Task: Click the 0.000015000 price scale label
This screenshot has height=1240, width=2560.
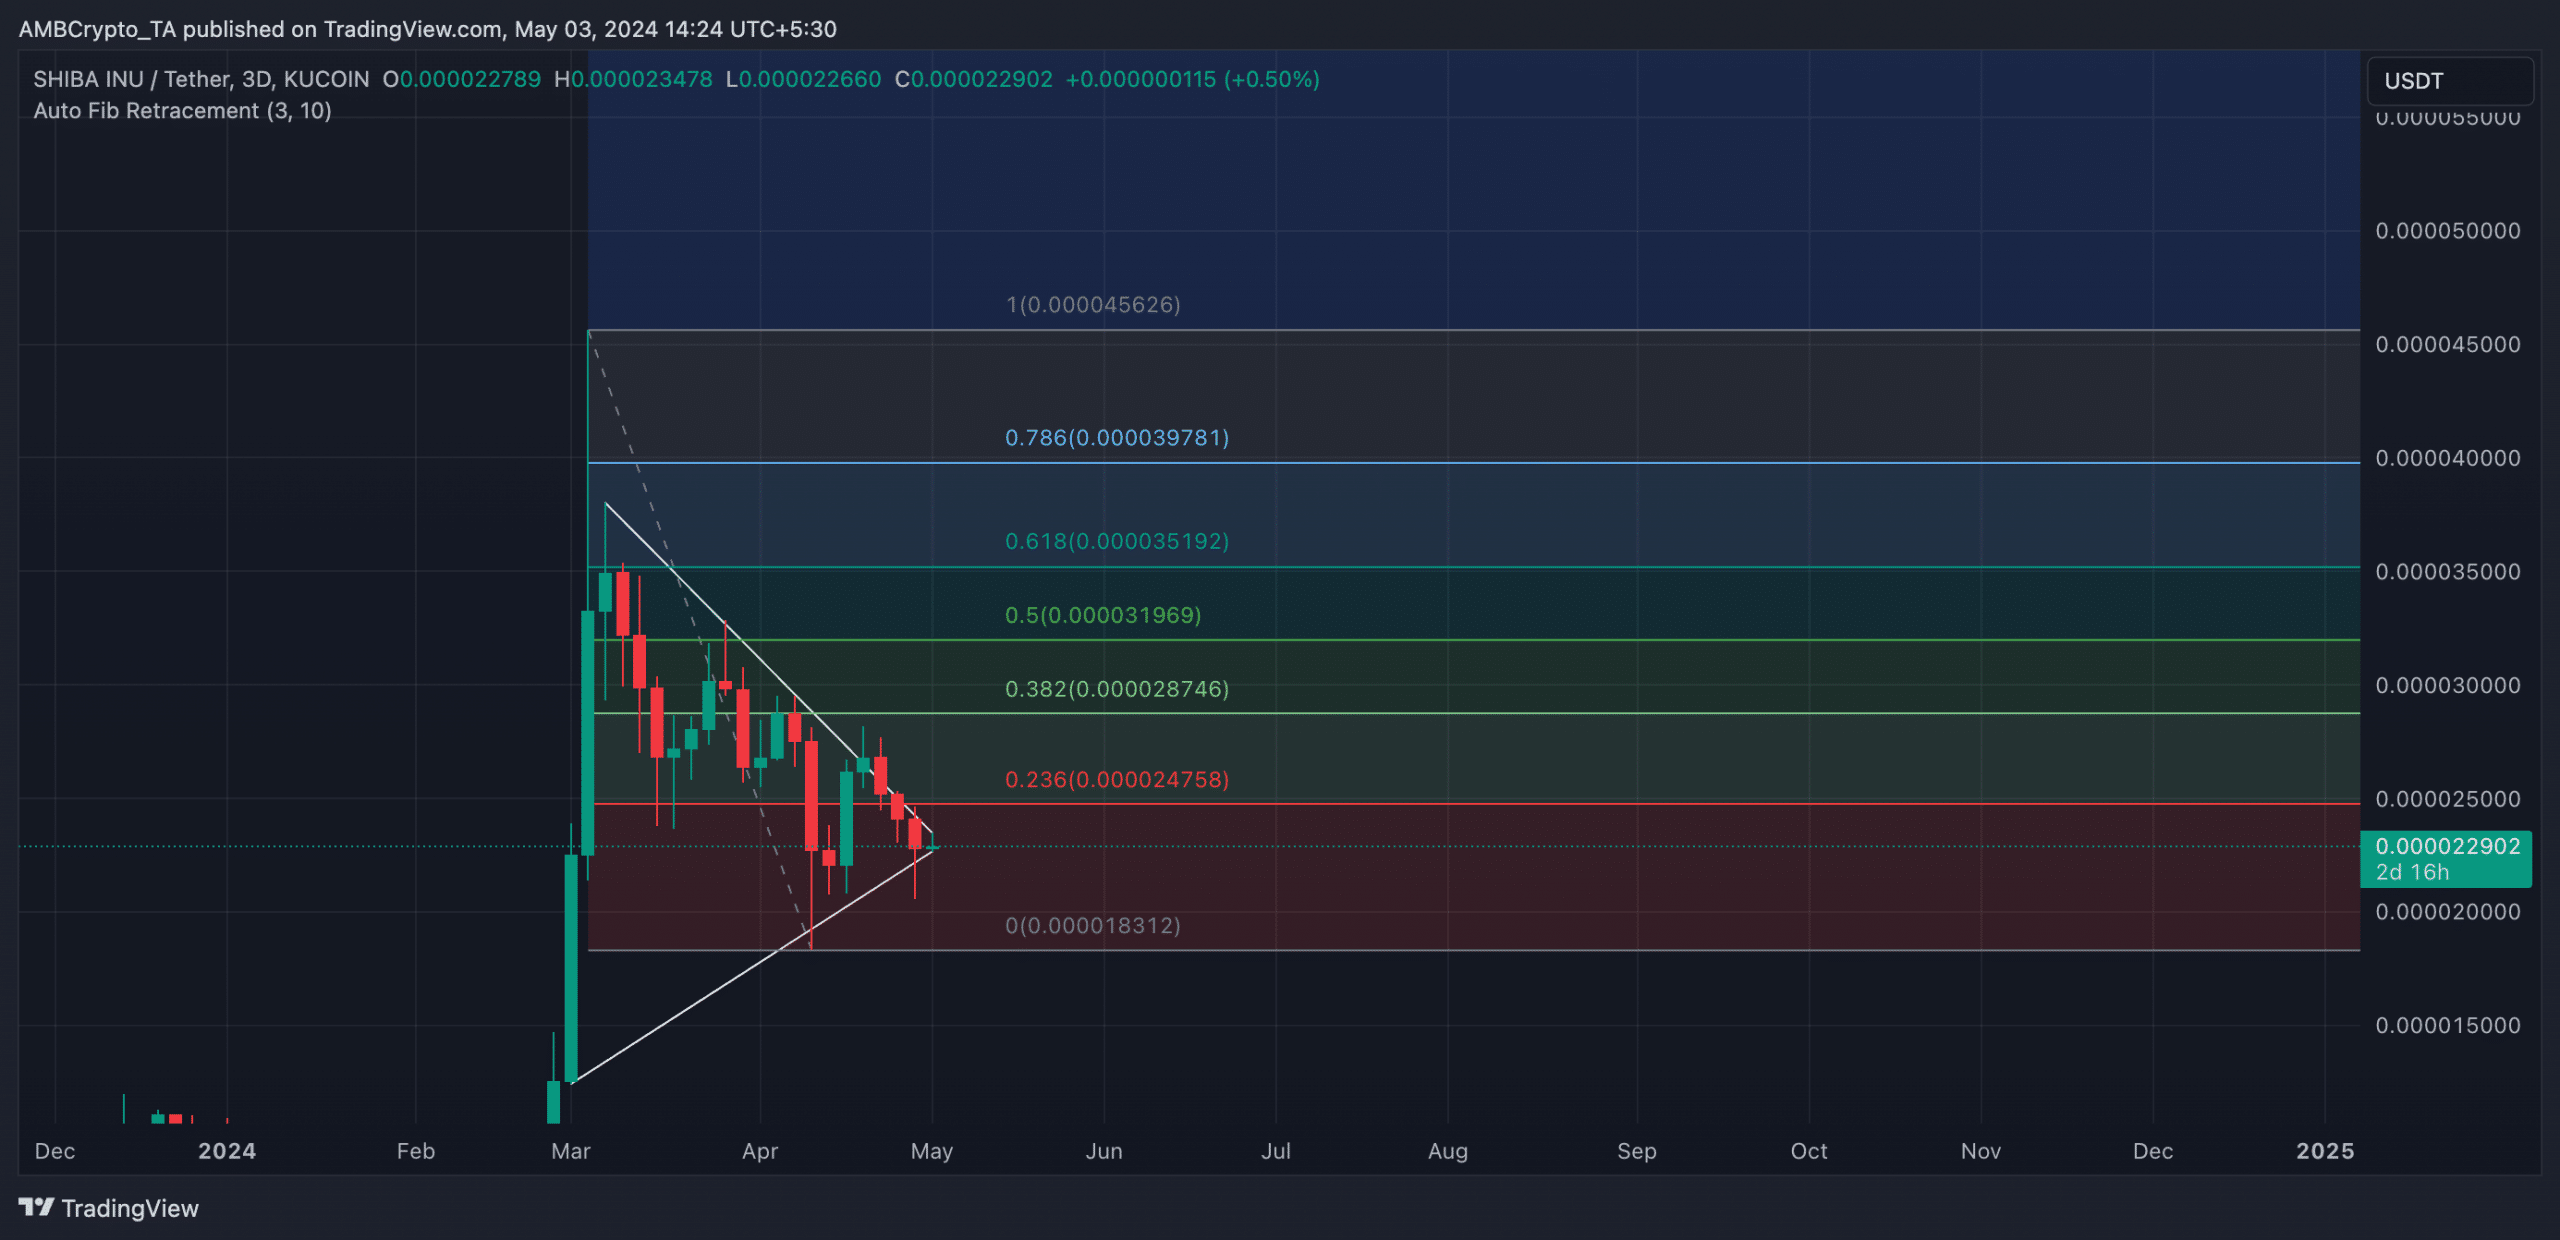Action: point(2448,1025)
